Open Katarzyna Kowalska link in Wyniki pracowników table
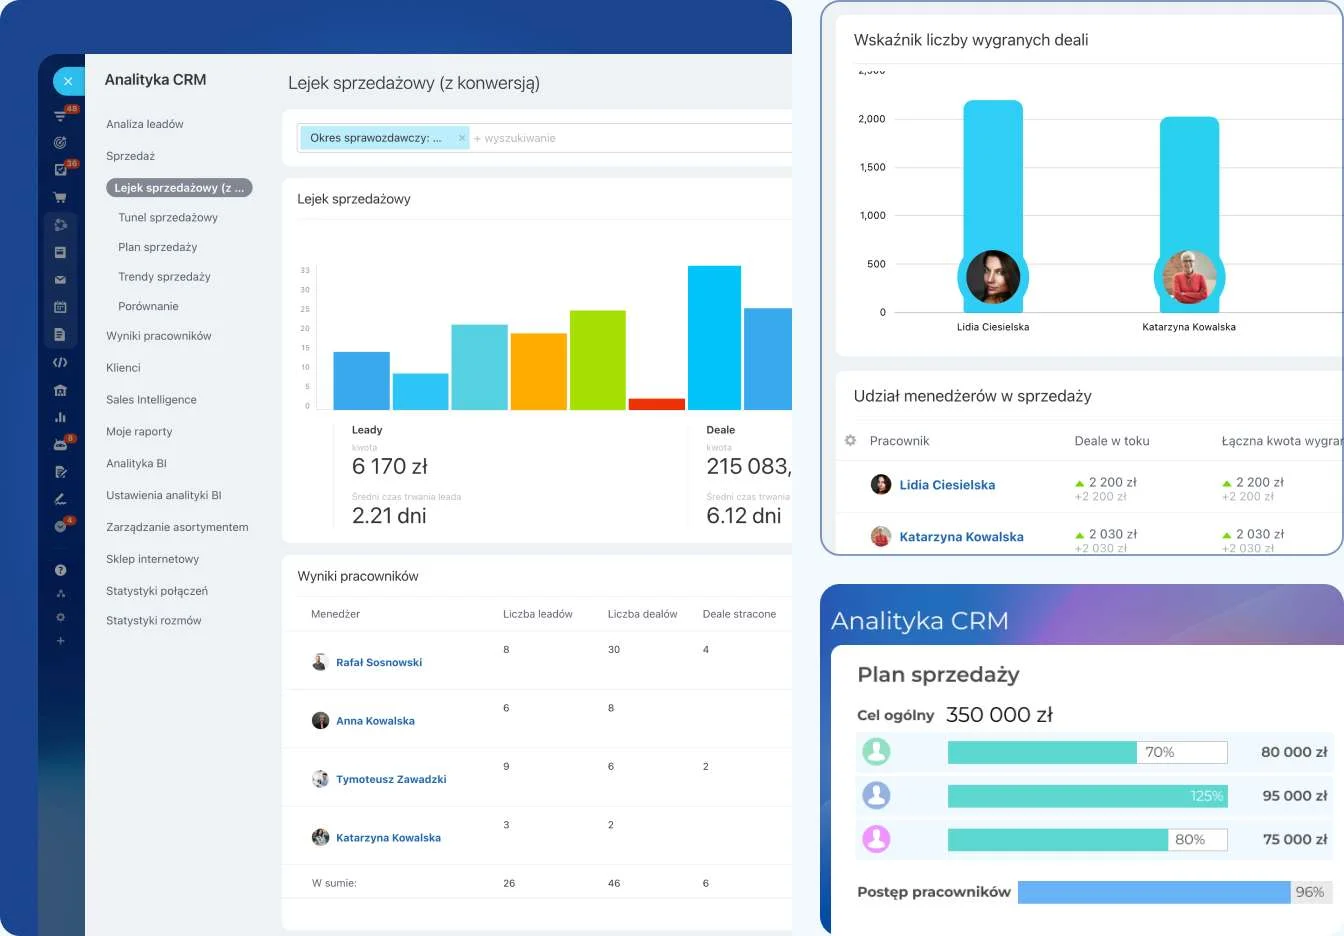This screenshot has height=936, width=1344. (388, 838)
